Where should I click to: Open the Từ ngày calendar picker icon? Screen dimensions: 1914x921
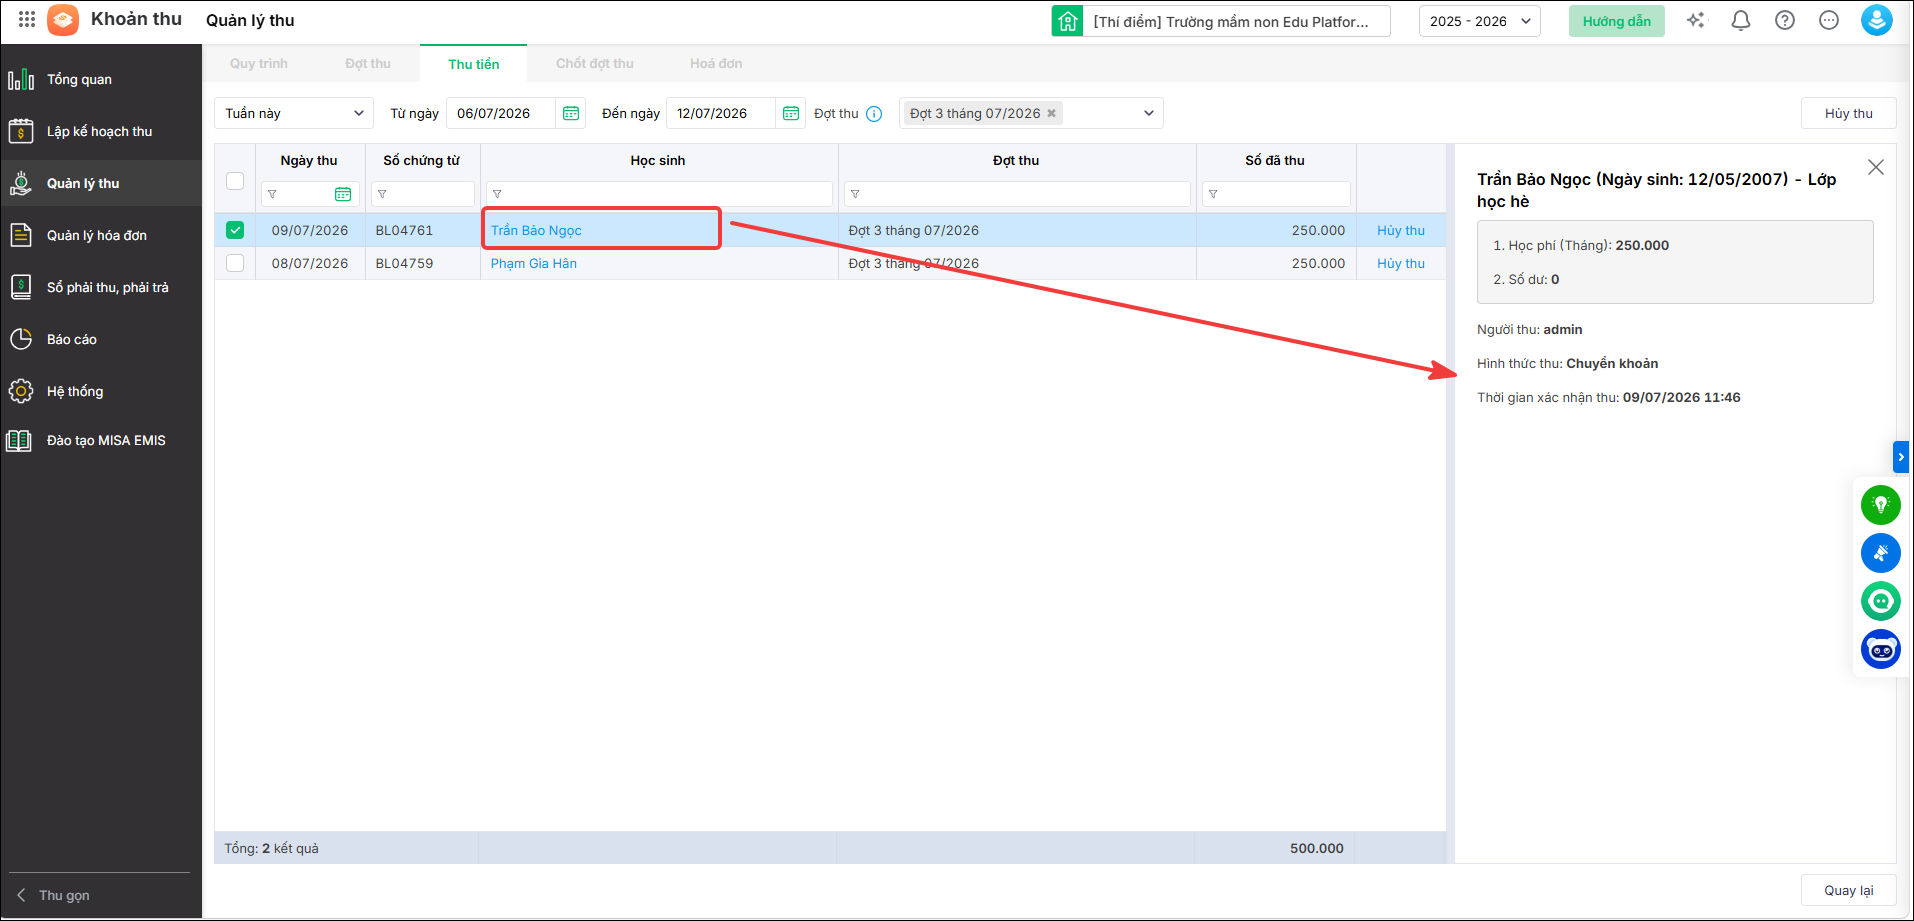pyautogui.click(x=571, y=113)
